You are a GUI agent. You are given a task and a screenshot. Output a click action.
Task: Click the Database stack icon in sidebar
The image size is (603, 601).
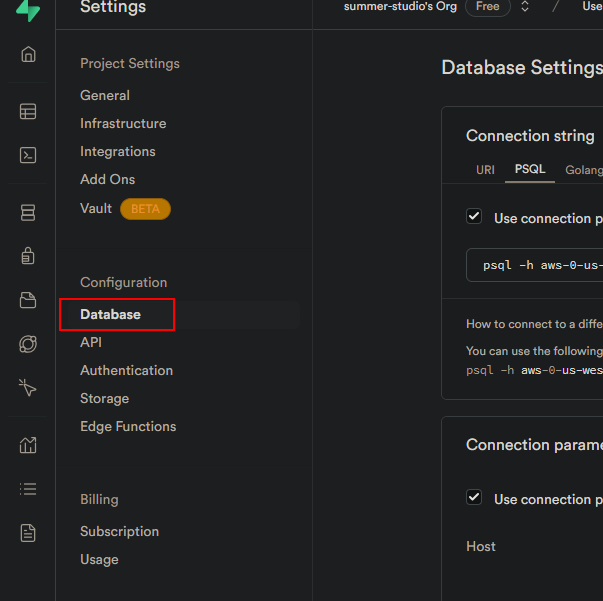coord(28,213)
